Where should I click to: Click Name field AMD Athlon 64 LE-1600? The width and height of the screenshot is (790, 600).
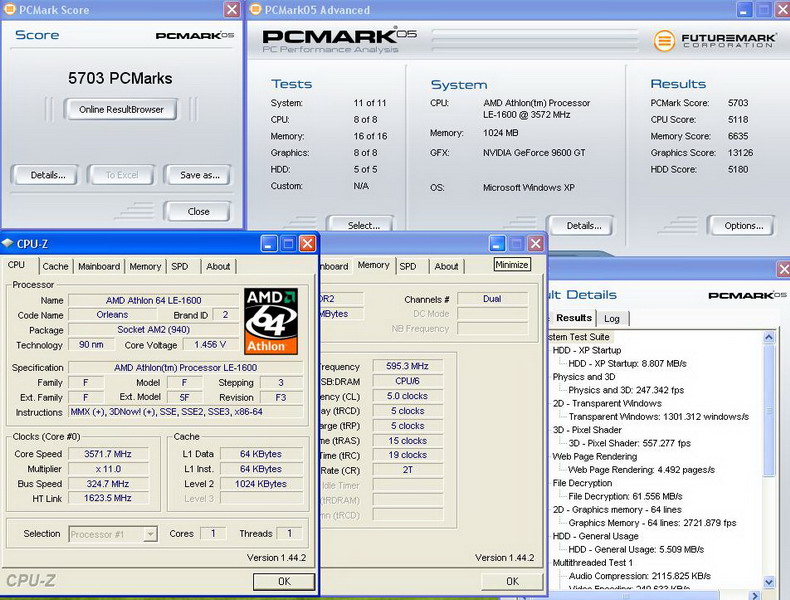click(x=153, y=300)
